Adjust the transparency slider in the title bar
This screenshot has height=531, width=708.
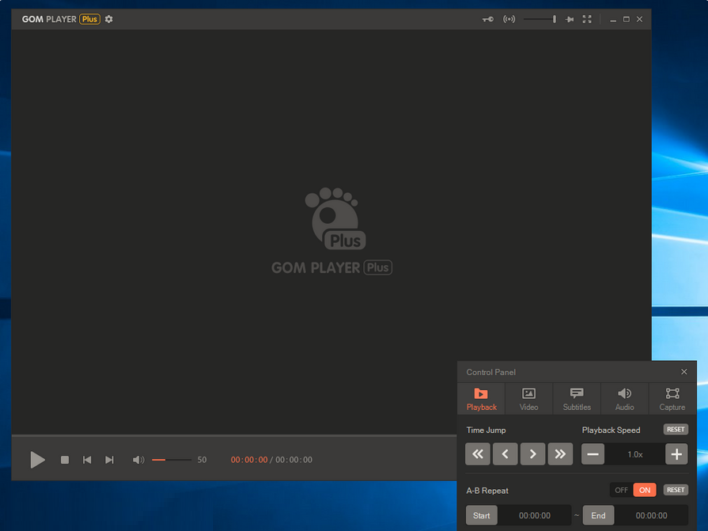click(540, 19)
